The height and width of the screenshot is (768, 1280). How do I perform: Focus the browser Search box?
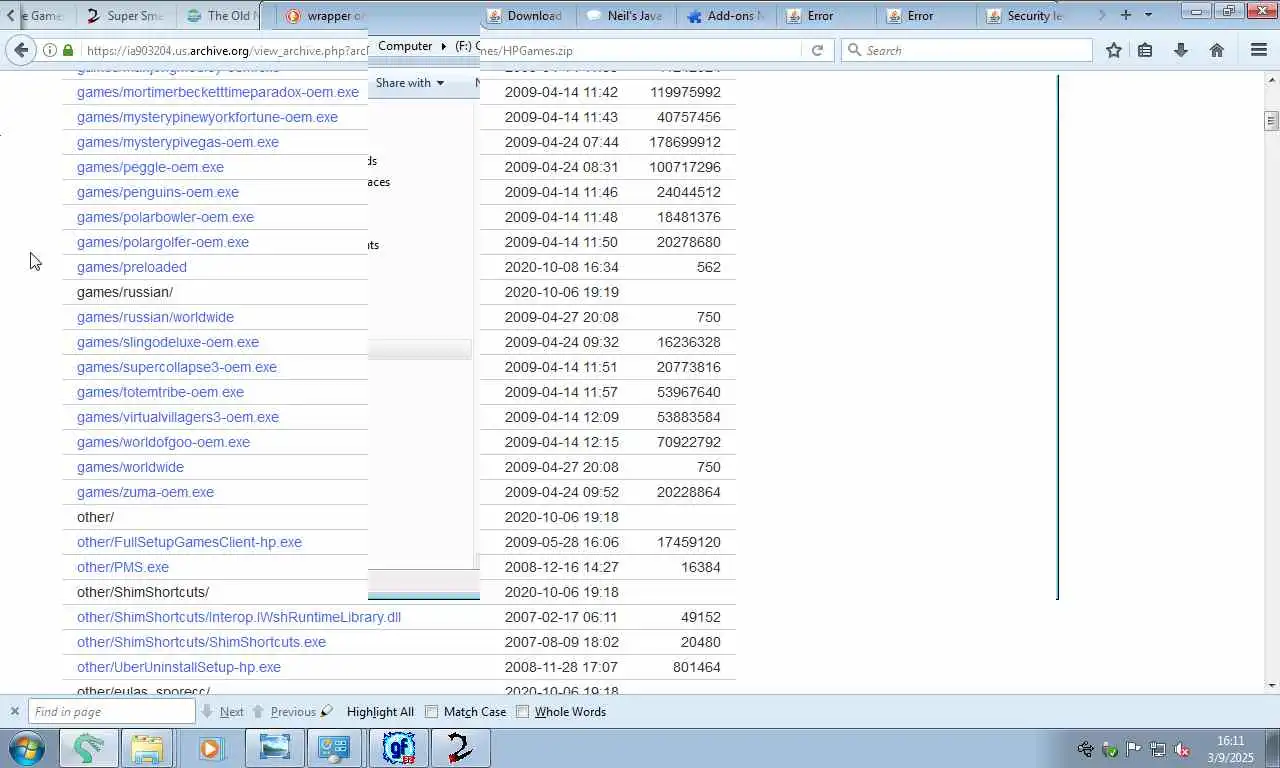click(966, 50)
